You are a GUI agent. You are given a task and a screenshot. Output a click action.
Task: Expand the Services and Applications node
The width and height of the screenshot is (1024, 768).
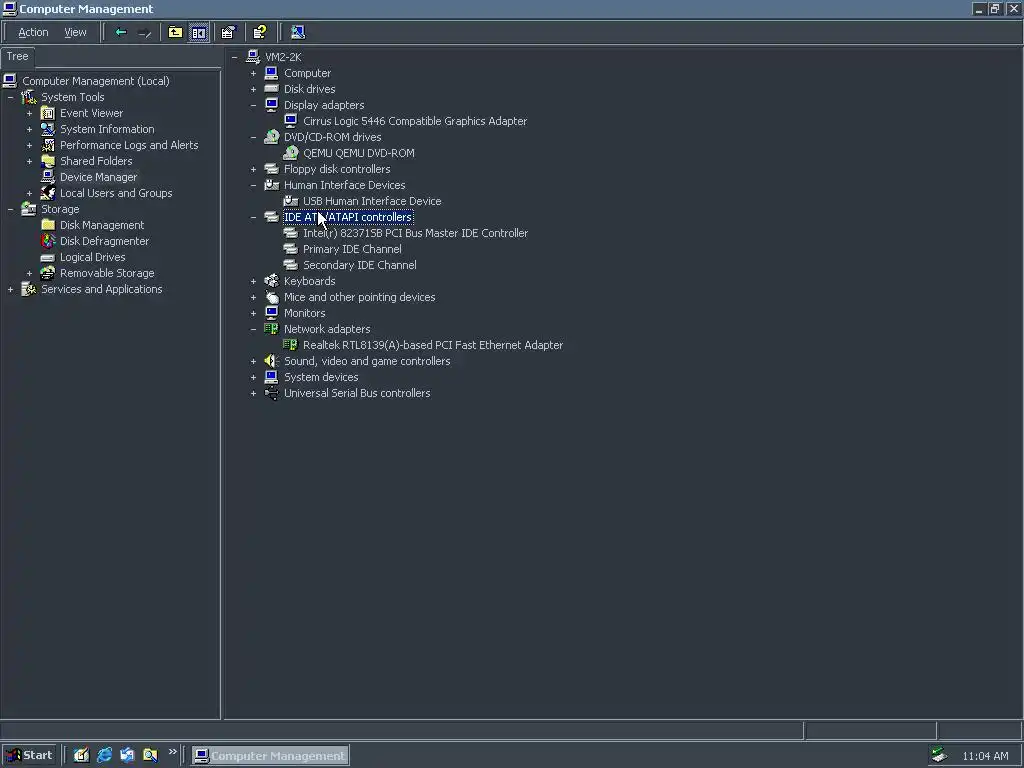pos(10,289)
